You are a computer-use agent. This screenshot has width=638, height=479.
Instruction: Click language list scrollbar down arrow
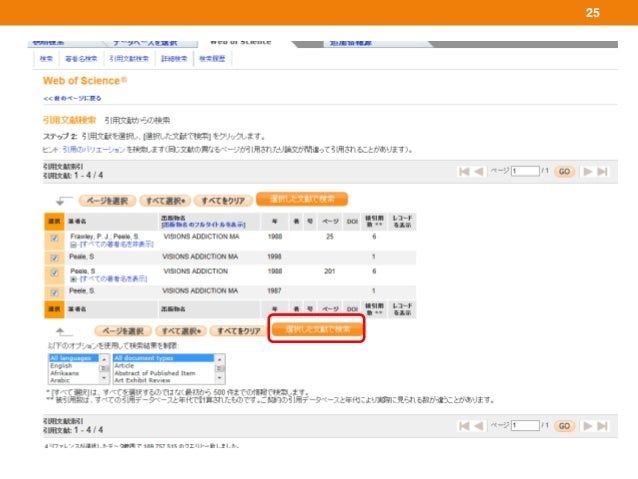tap(104, 379)
